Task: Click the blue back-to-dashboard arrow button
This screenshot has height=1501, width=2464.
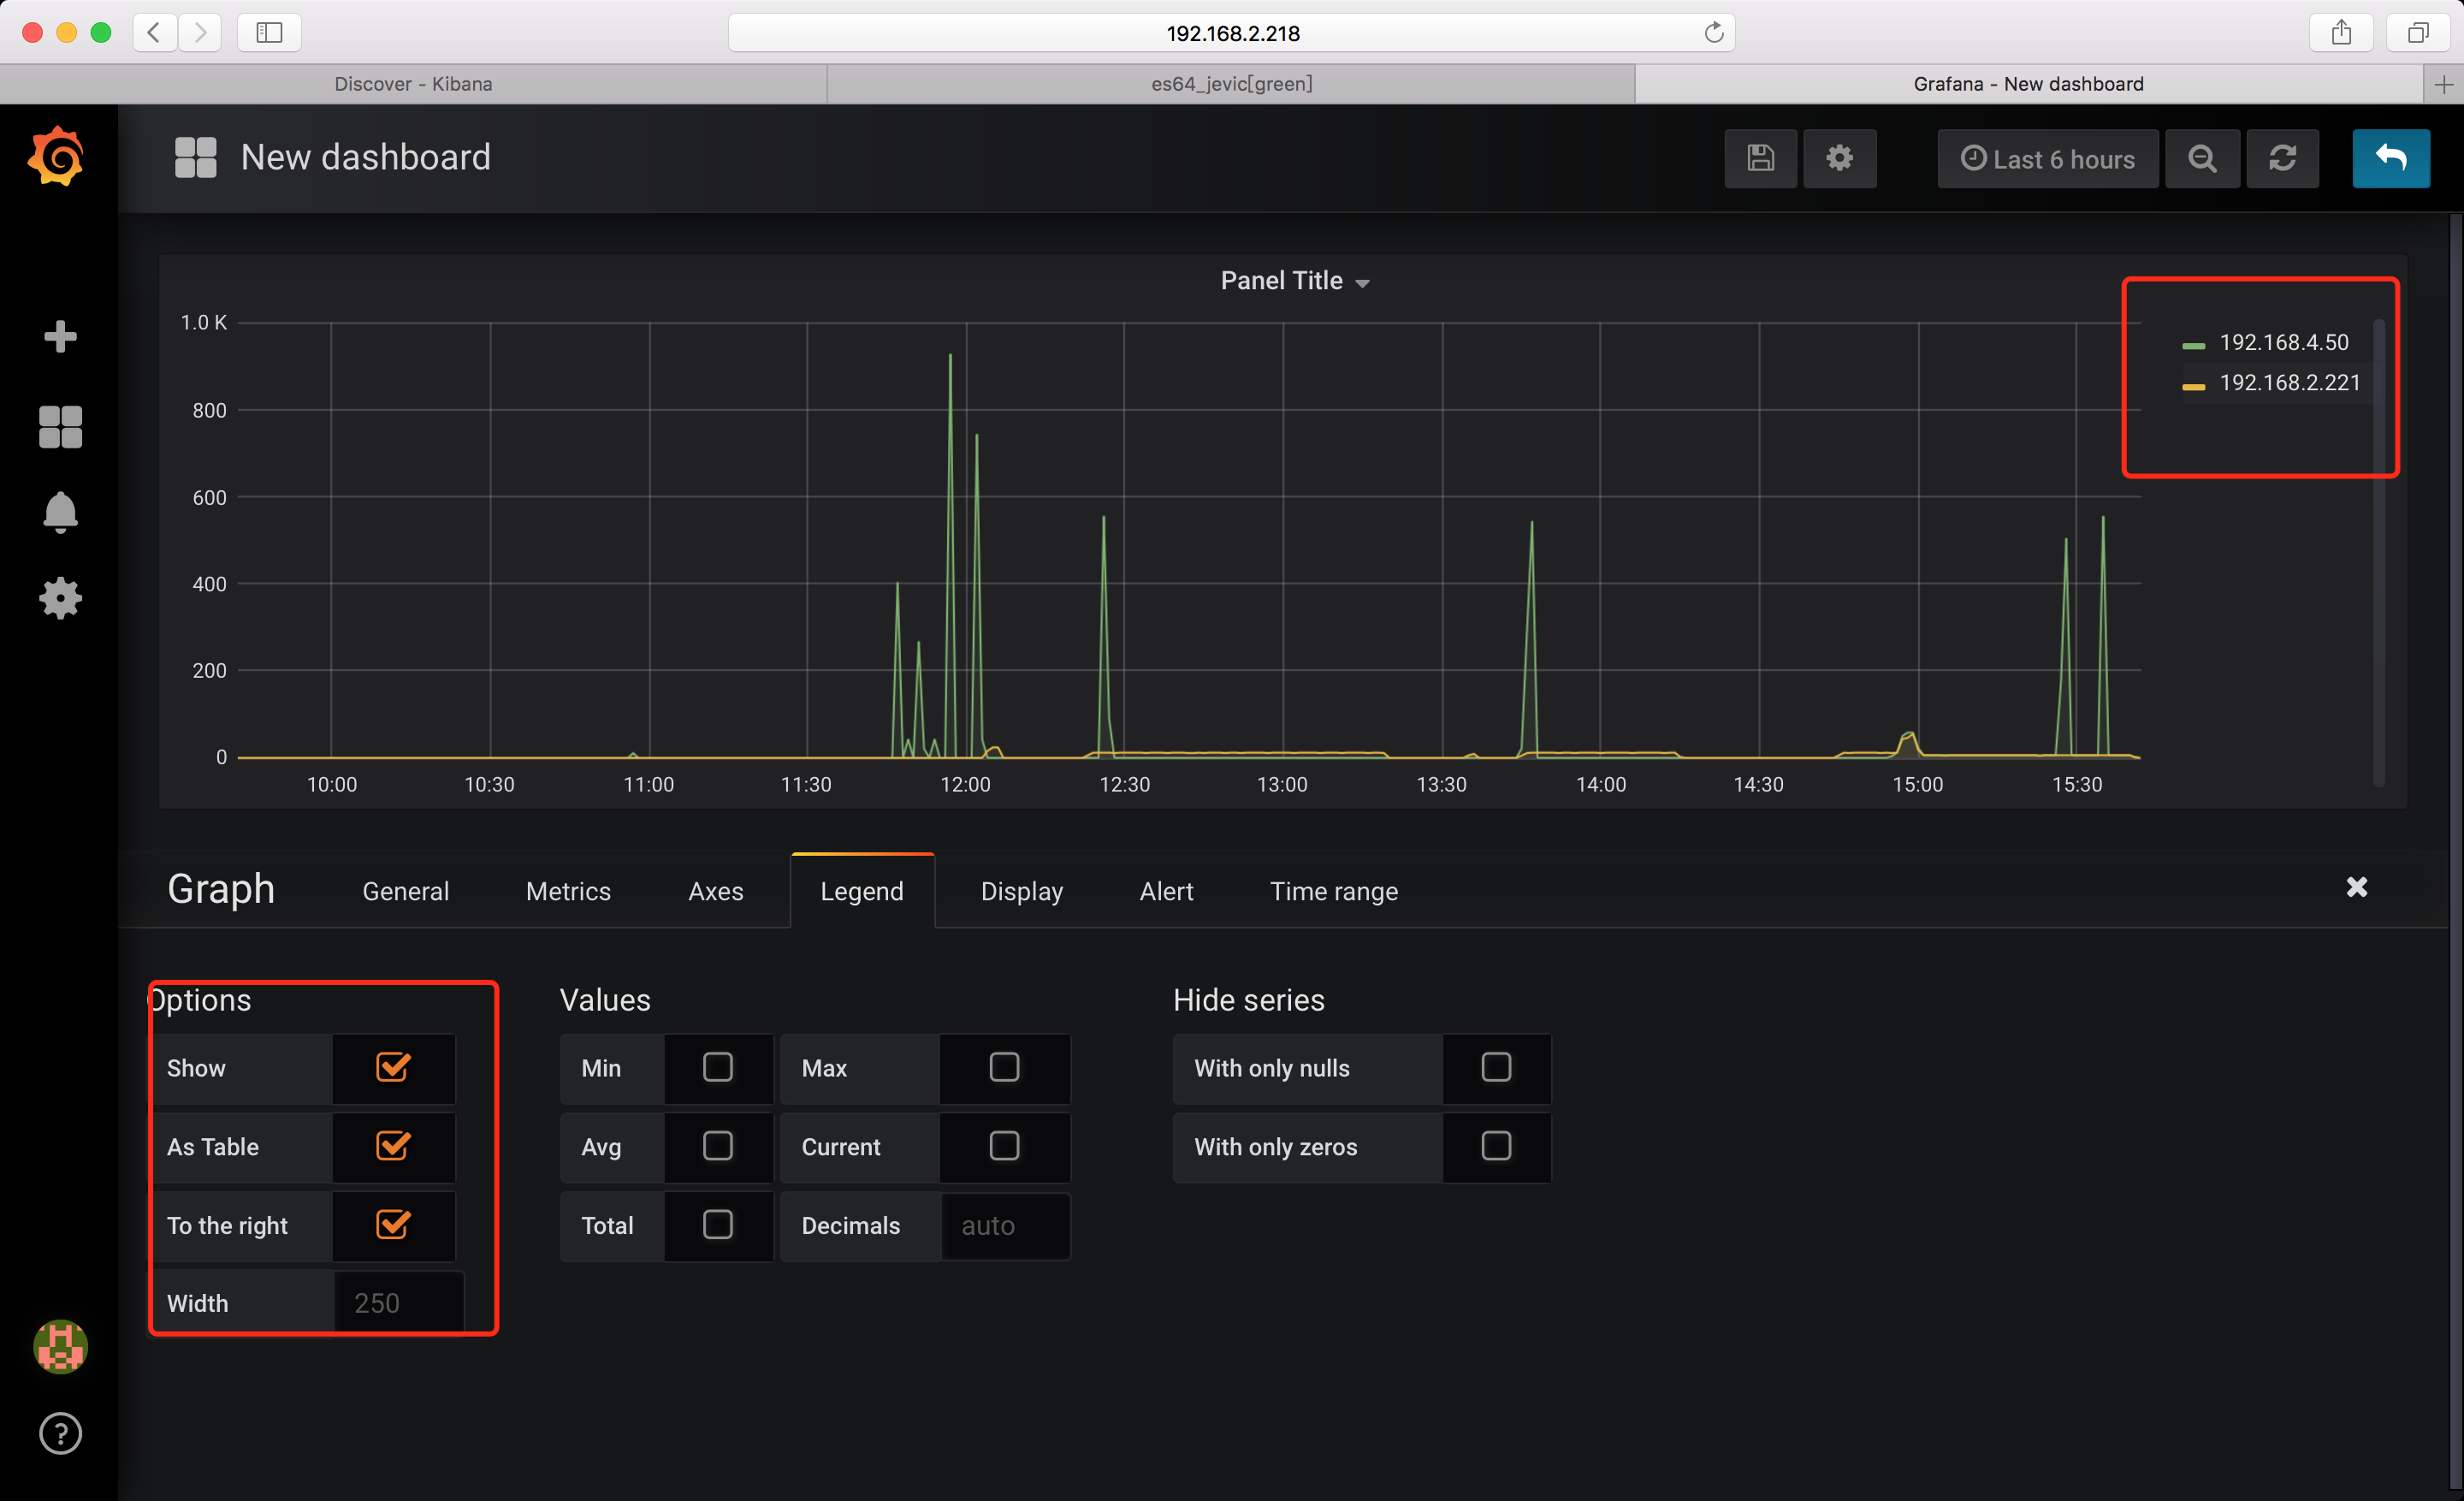Action: click(2390, 158)
